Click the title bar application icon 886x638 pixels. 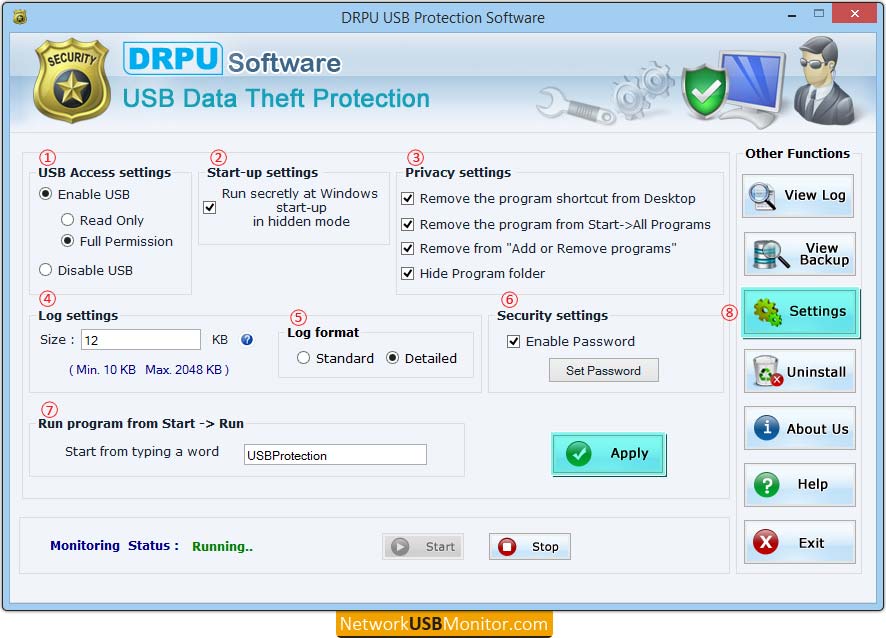(x=20, y=17)
